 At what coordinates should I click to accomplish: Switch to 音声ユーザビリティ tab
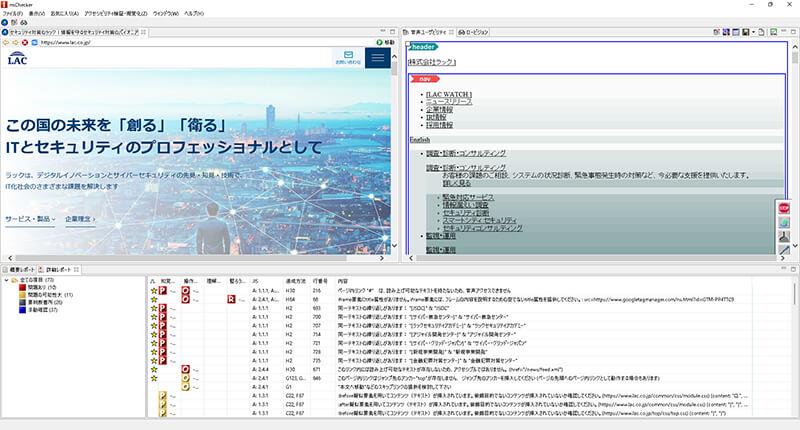click(x=428, y=32)
